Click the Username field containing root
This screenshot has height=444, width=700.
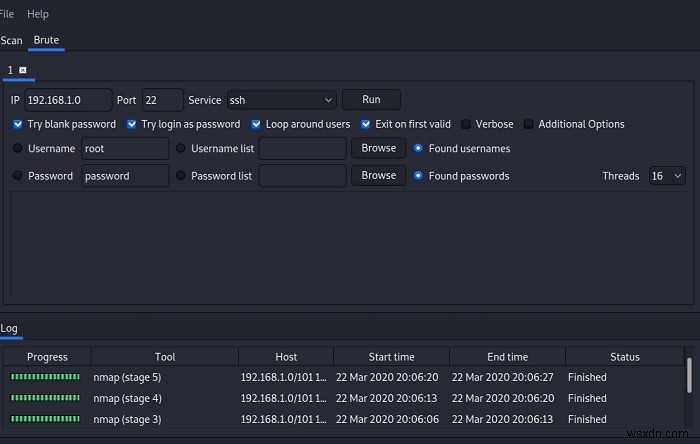coord(125,149)
